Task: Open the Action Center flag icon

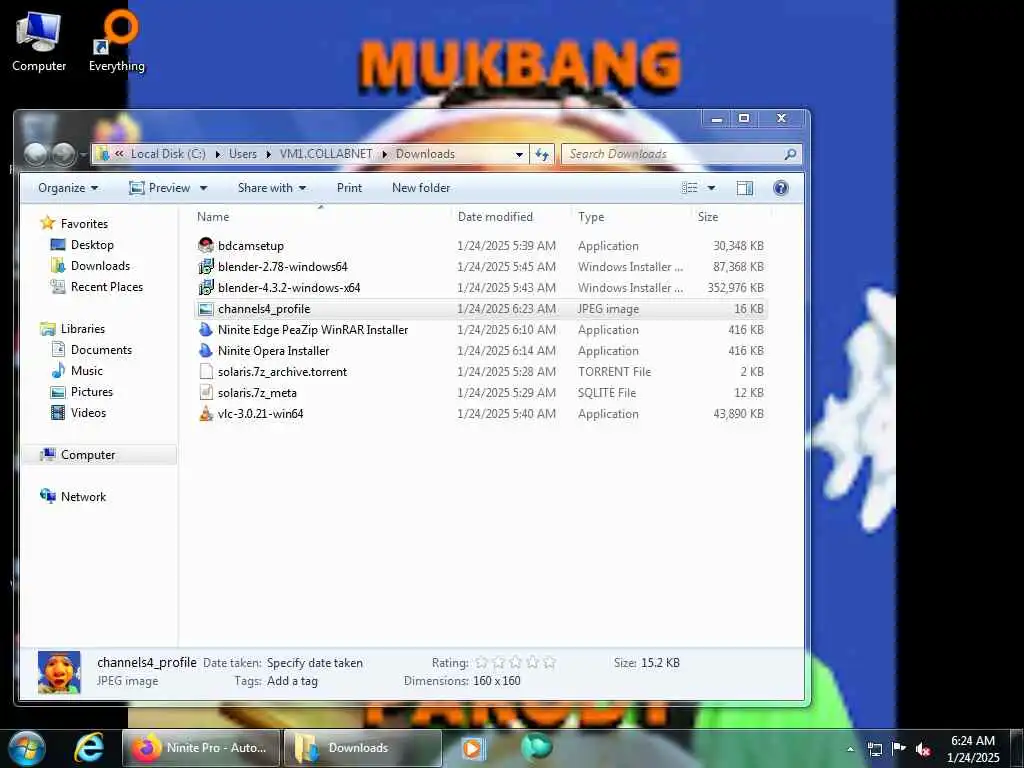Action: [x=899, y=749]
